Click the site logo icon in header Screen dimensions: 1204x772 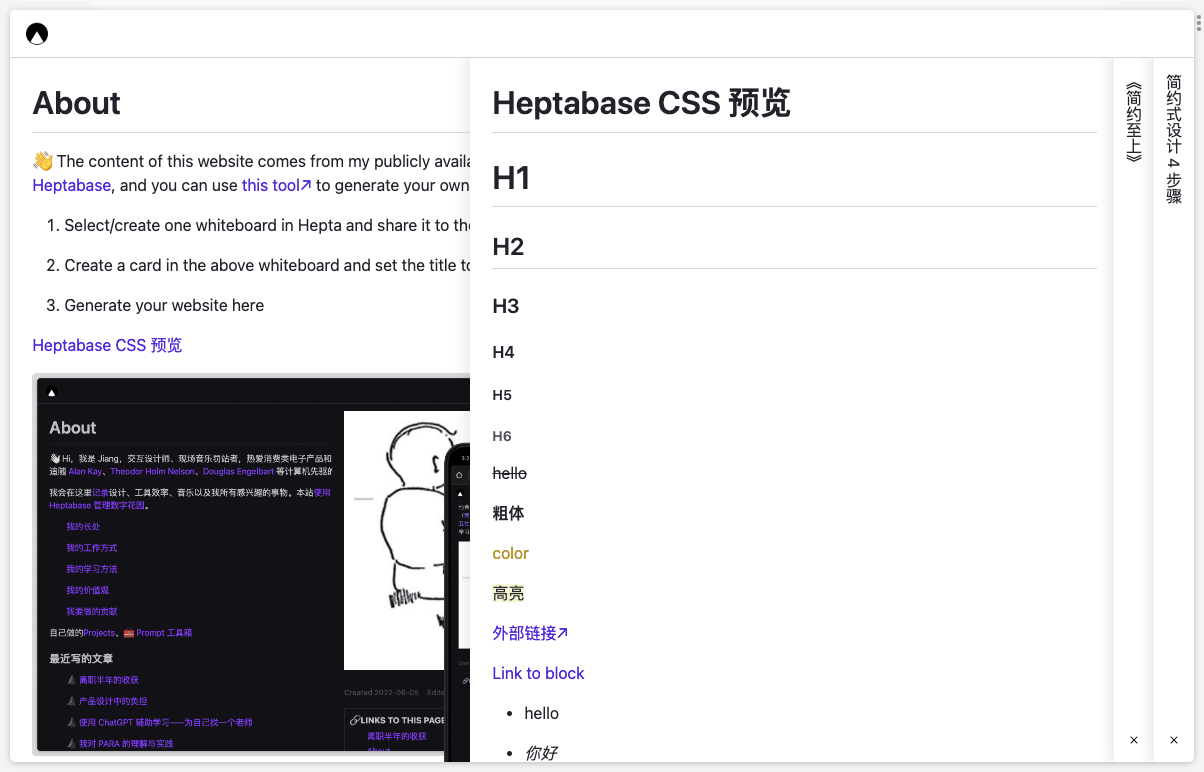click(x=37, y=34)
